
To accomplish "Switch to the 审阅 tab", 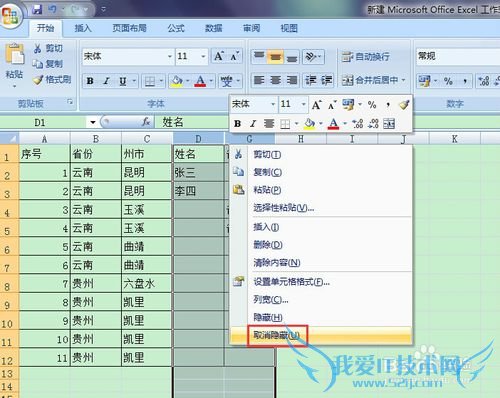I will (252, 28).
